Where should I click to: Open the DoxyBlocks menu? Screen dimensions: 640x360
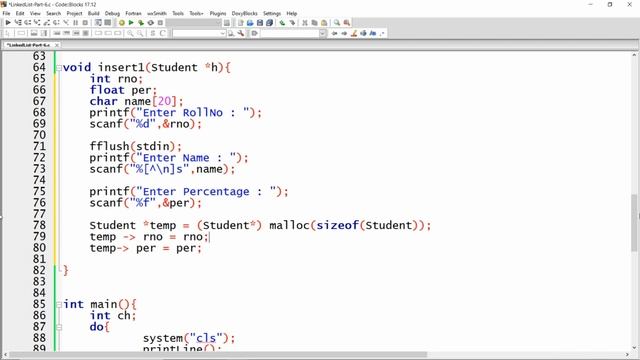tap(244, 13)
